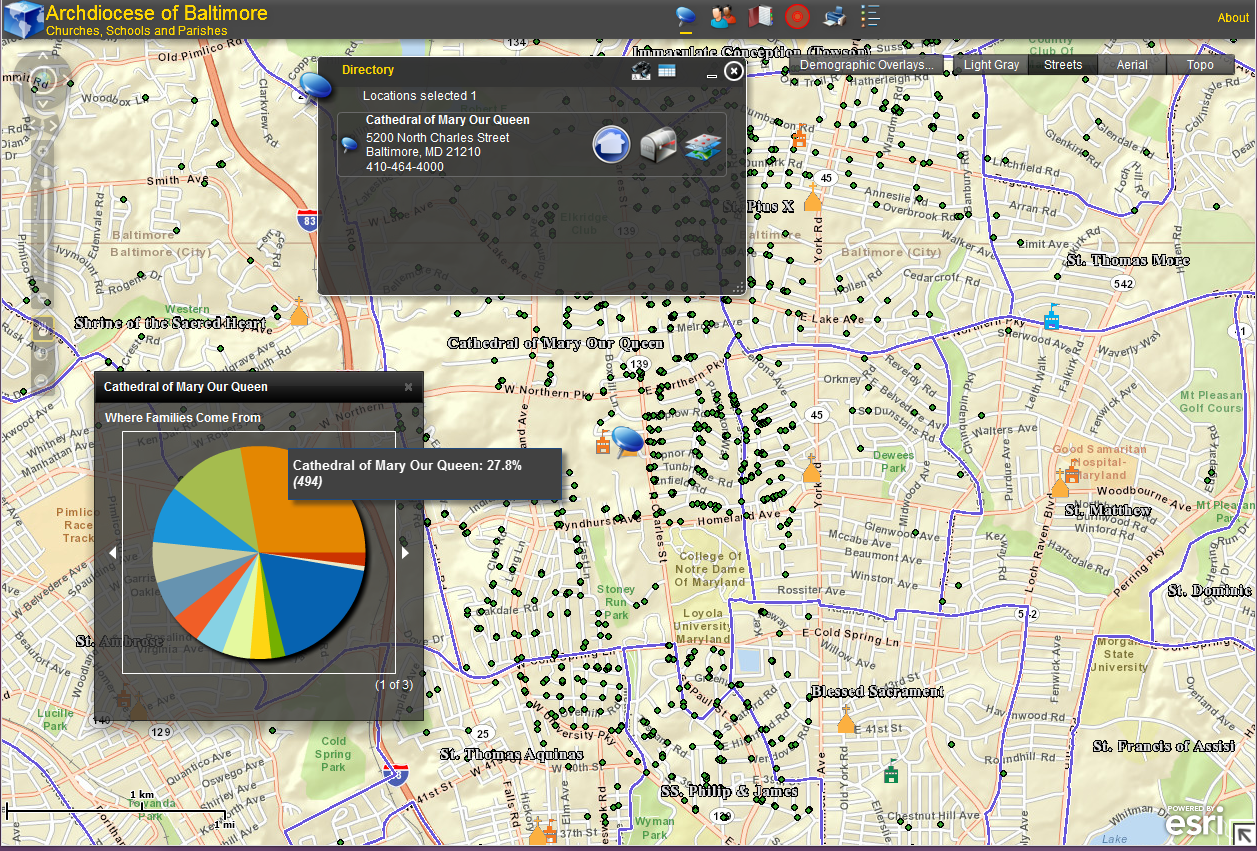Select the church marker below St. Pius X
The image size is (1257, 851).
(813, 197)
